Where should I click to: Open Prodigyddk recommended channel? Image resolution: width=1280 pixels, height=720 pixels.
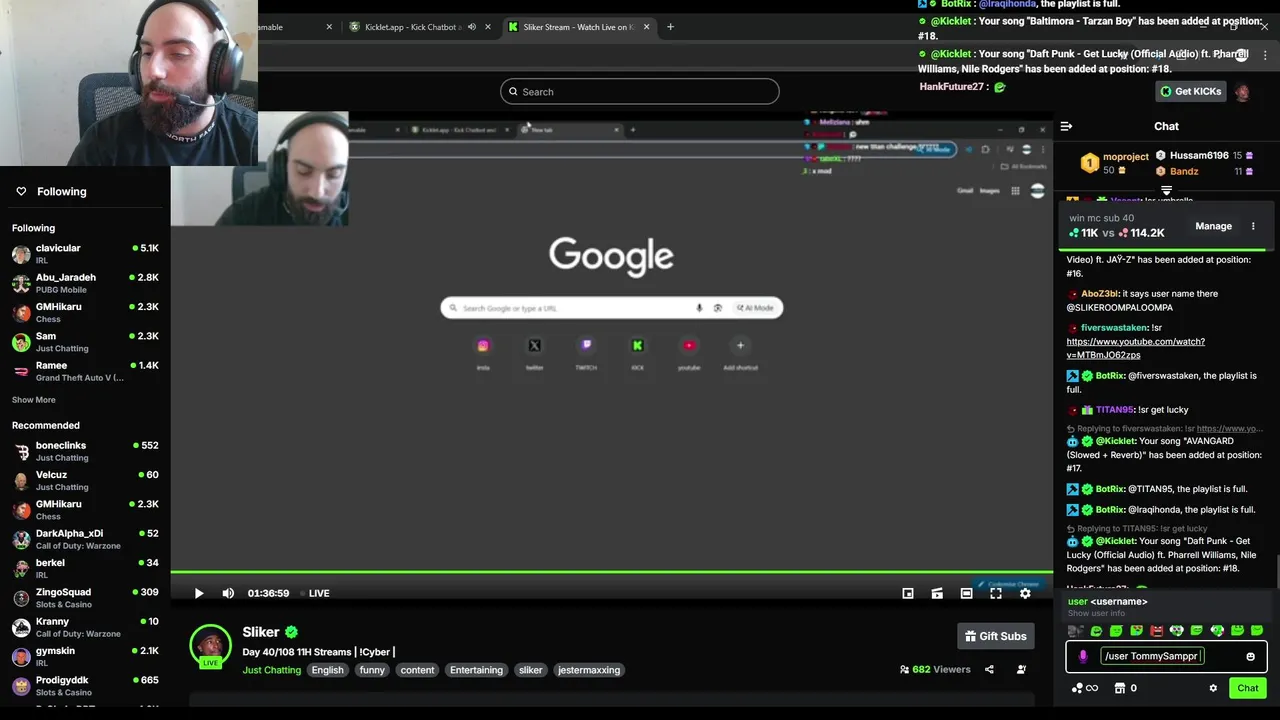85,686
